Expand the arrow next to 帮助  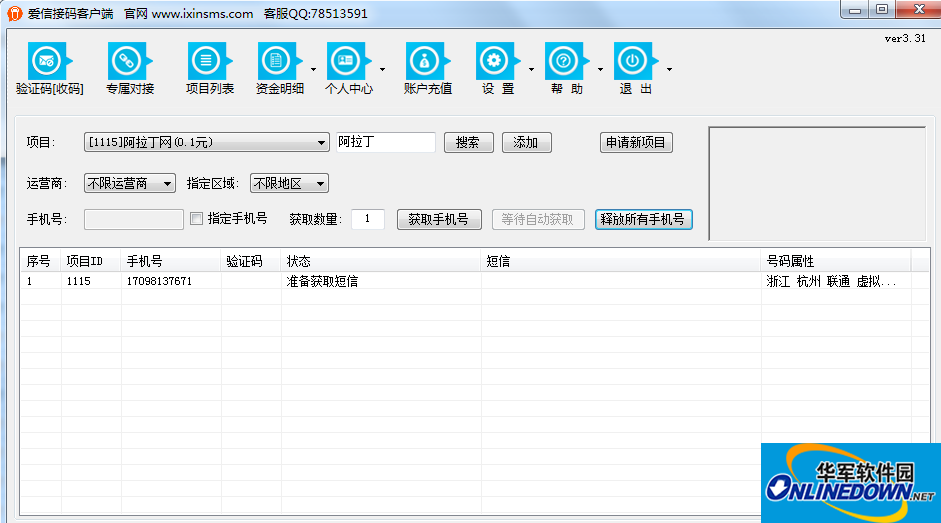pyautogui.click(x=600, y=70)
